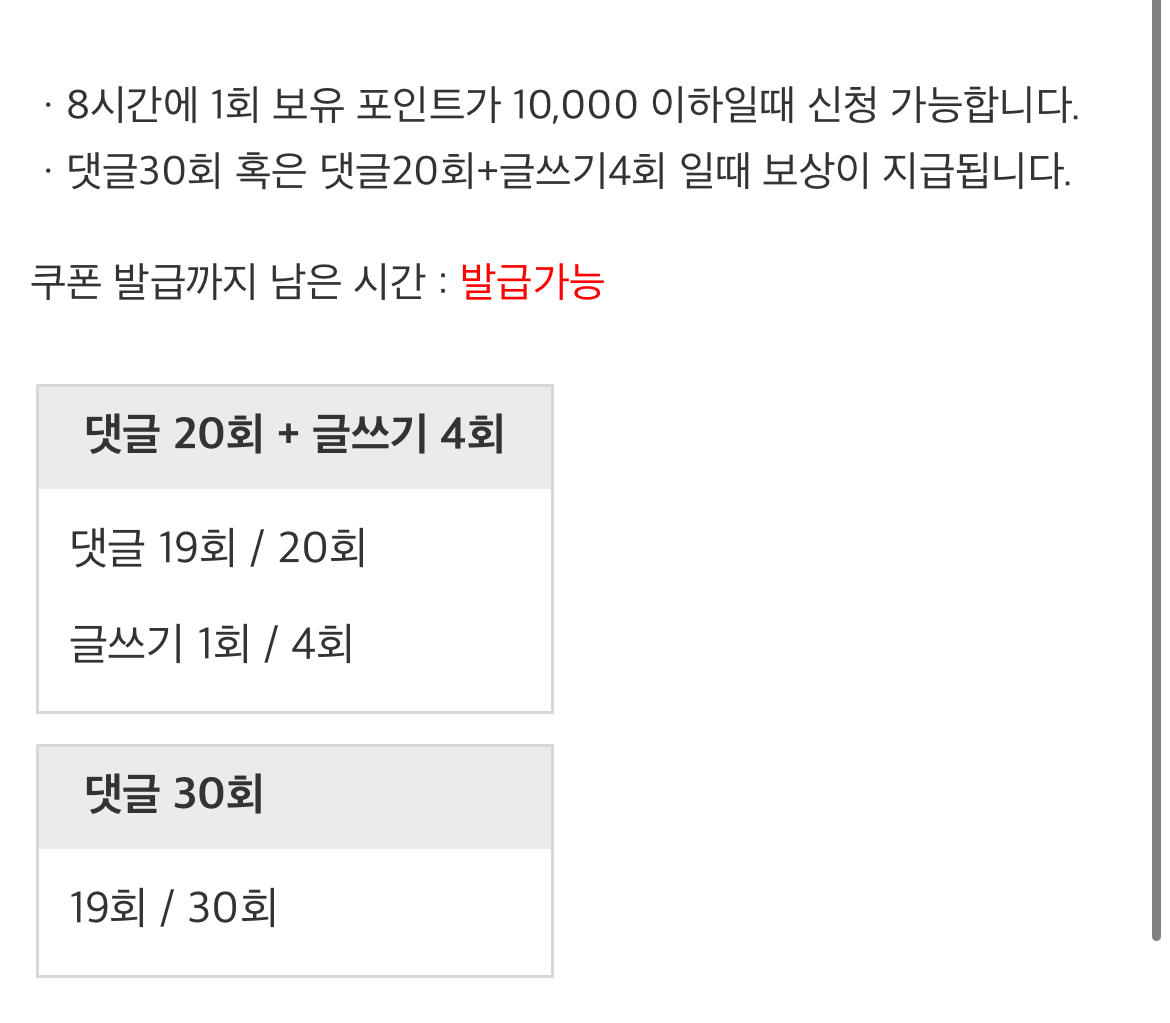Click 신청 가능합니다 at the end of the first notice
1170x1023 pixels.
[x=943, y=104]
